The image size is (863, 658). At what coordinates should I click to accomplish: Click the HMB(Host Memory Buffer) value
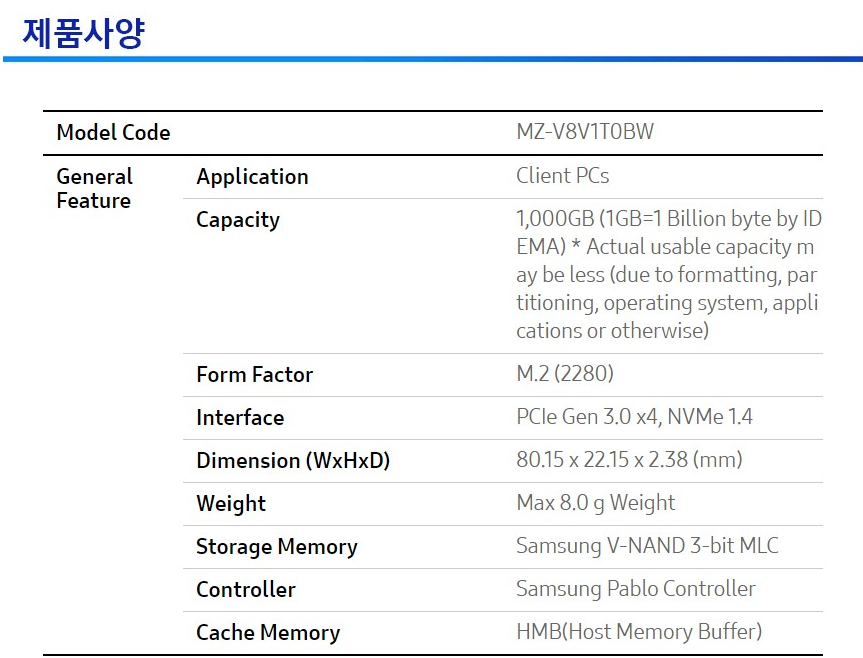[639, 632]
